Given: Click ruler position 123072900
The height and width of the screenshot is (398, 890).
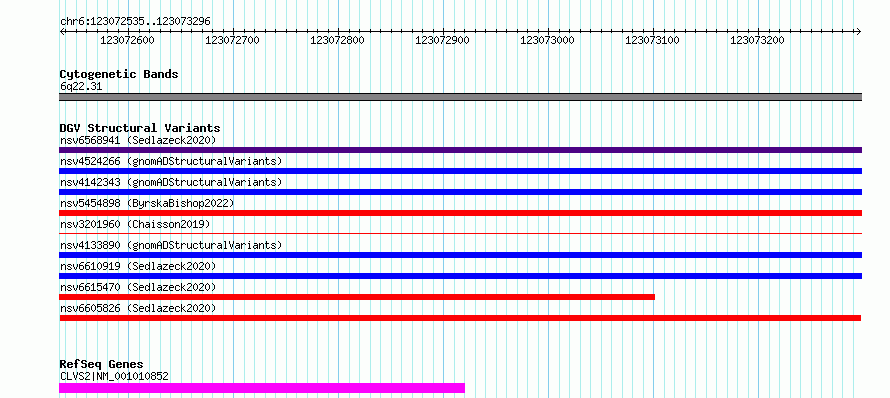Looking at the screenshot, I should point(443,41).
